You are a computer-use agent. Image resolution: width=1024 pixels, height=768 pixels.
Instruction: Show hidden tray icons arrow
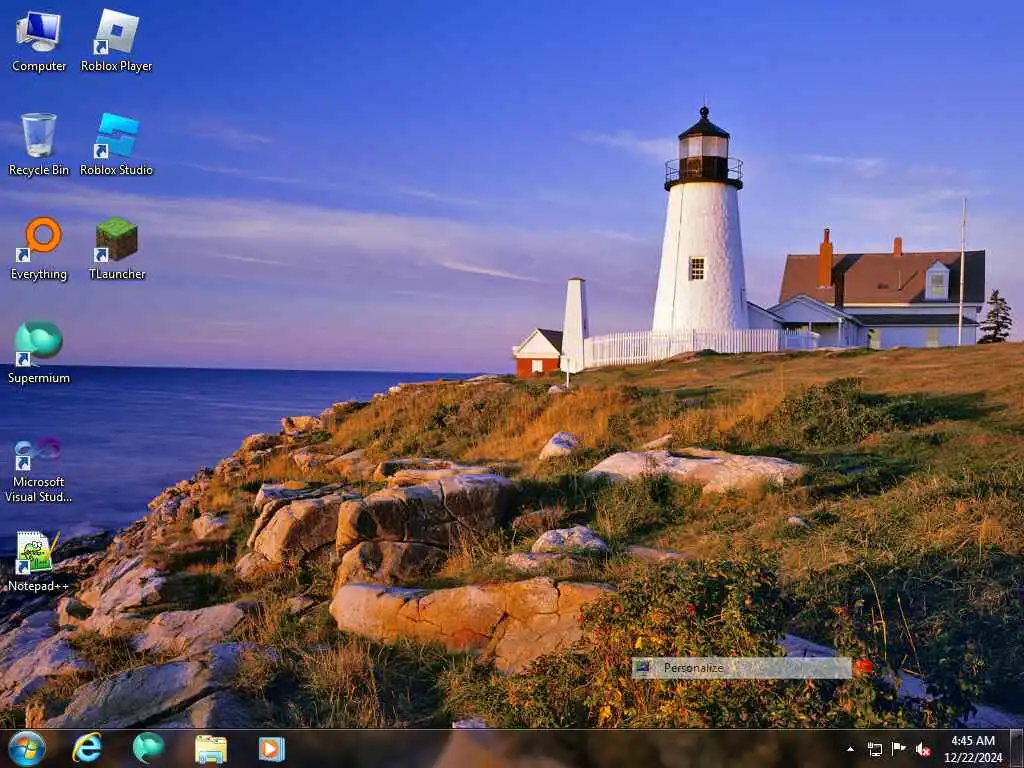point(850,749)
